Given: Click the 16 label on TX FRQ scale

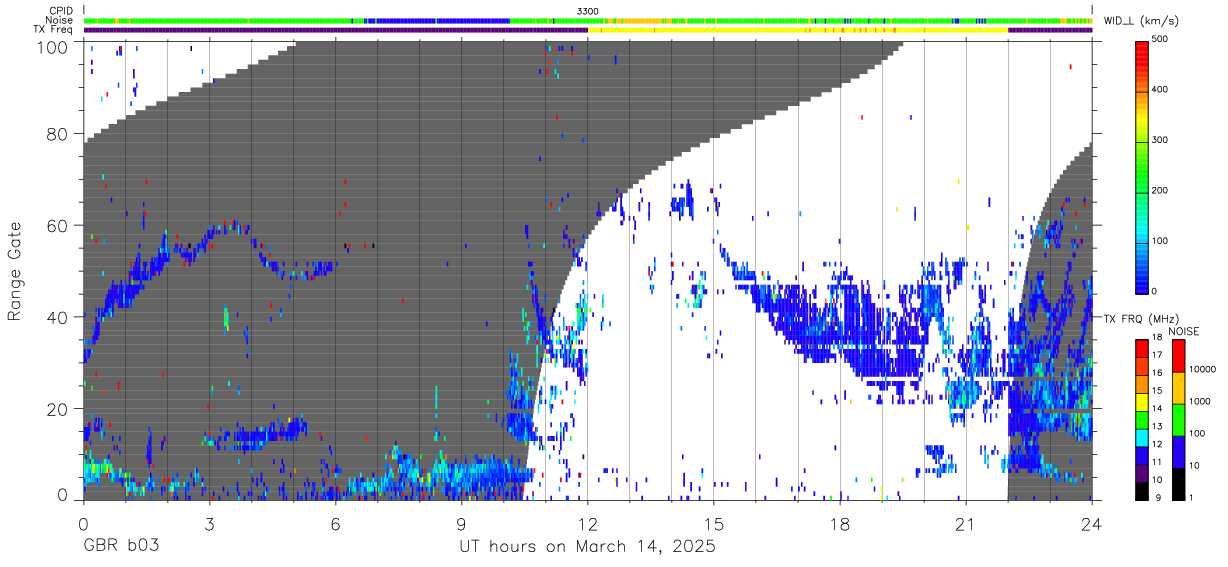Looking at the screenshot, I should coord(1156,372).
